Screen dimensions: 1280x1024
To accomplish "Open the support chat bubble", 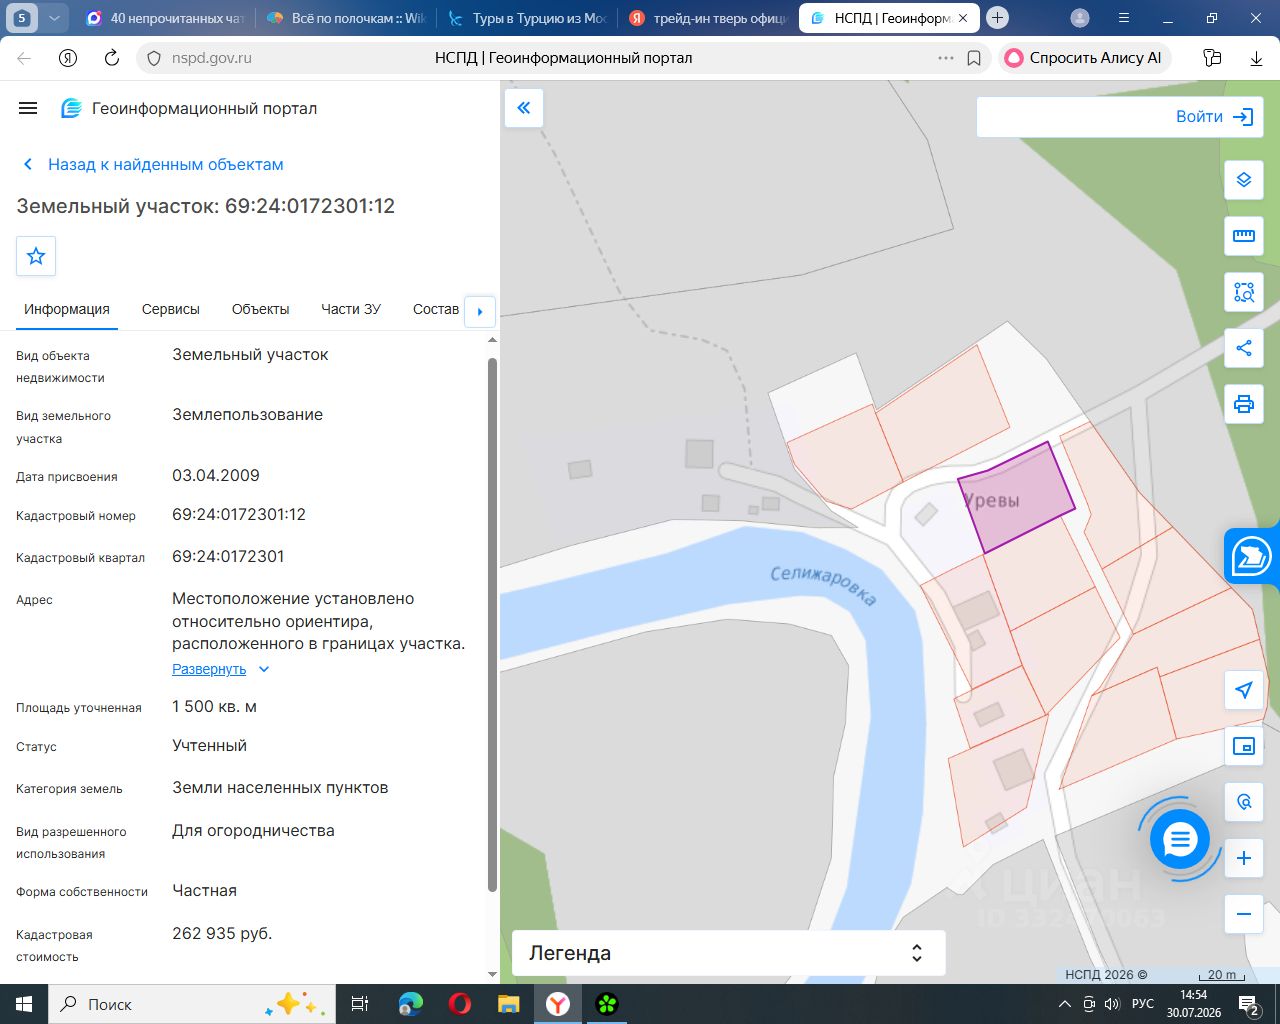I will 1180,839.
